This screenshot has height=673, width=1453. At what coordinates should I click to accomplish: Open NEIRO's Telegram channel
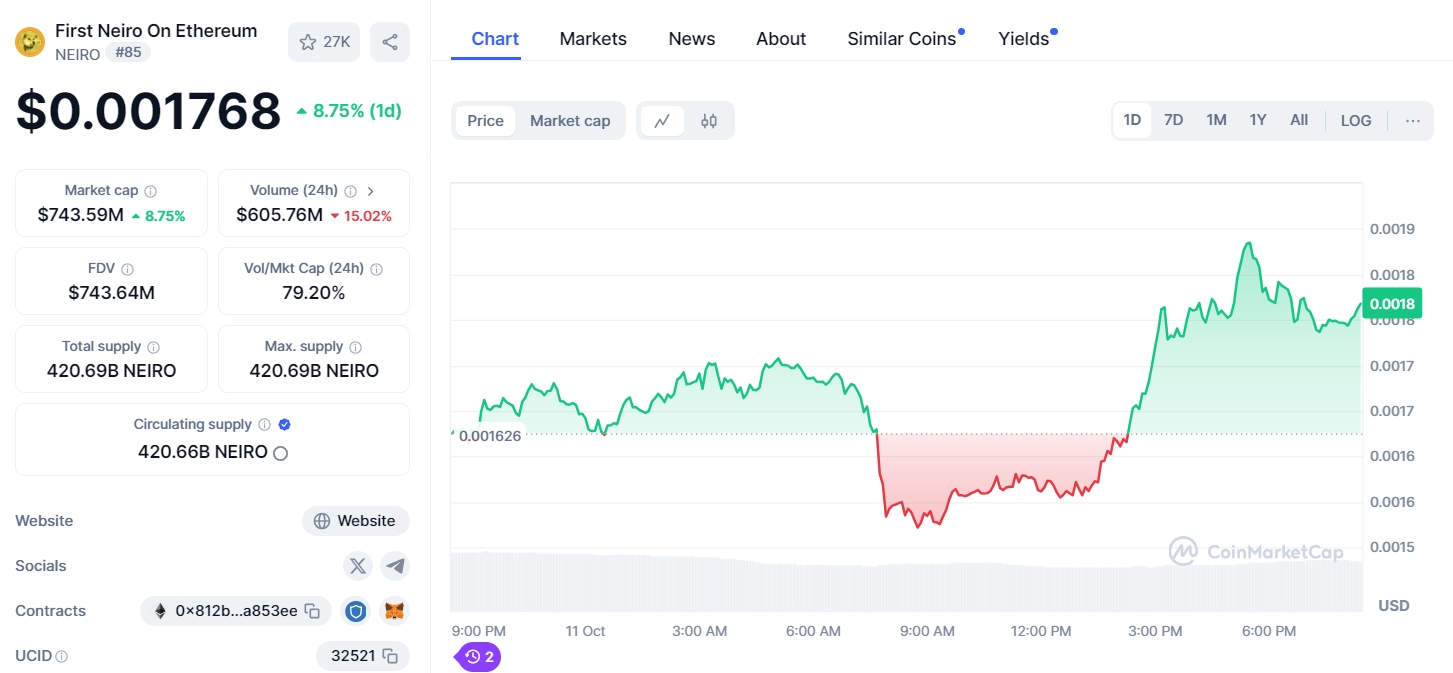click(x=394, y=565)
